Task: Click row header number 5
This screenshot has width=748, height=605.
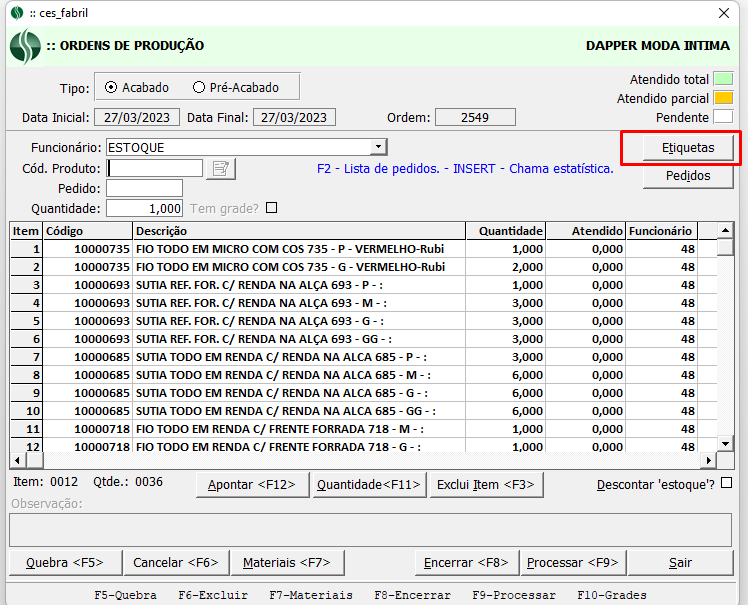Action: point(26,321)
